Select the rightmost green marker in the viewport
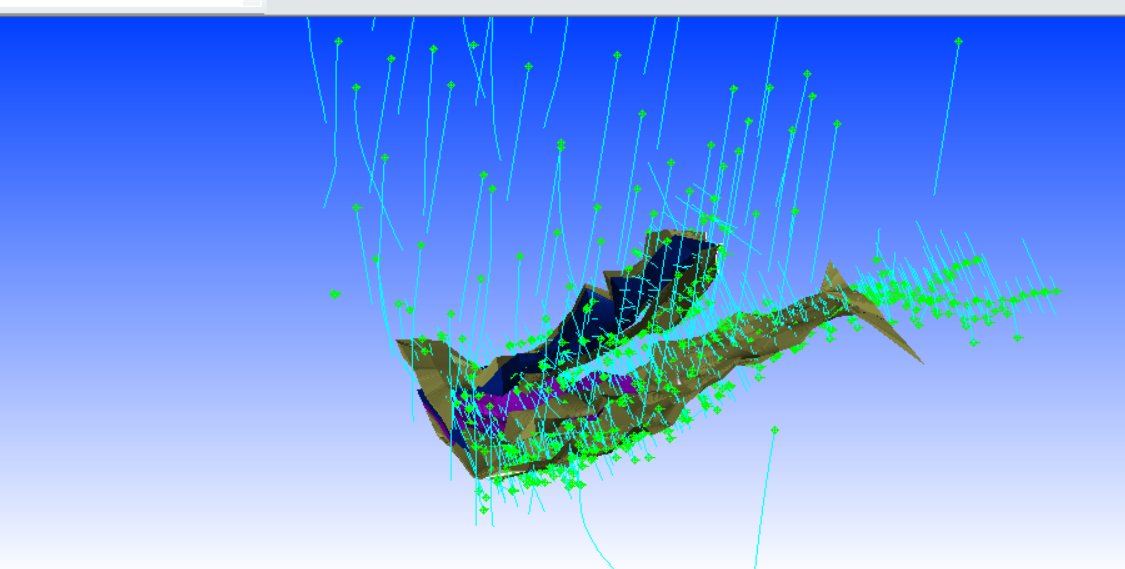 point(1055,291)
